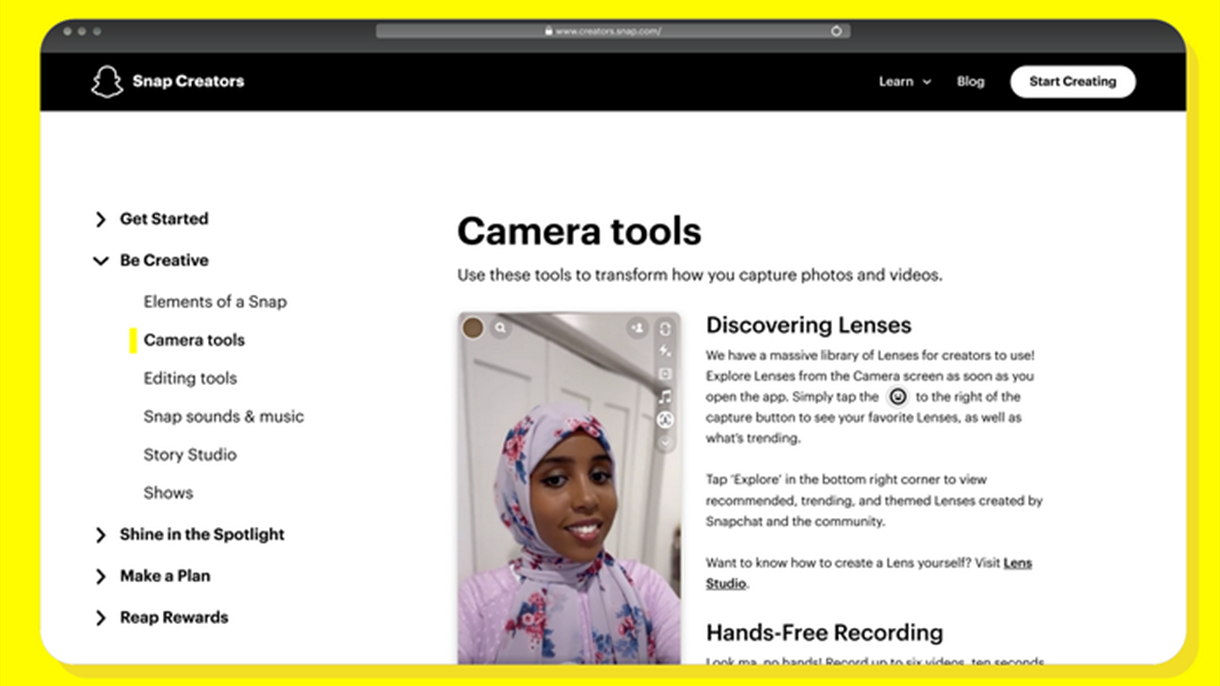1220x686 pixels.
Task: Open Snap sounds & music page
Action: click(x=223, y=416)
